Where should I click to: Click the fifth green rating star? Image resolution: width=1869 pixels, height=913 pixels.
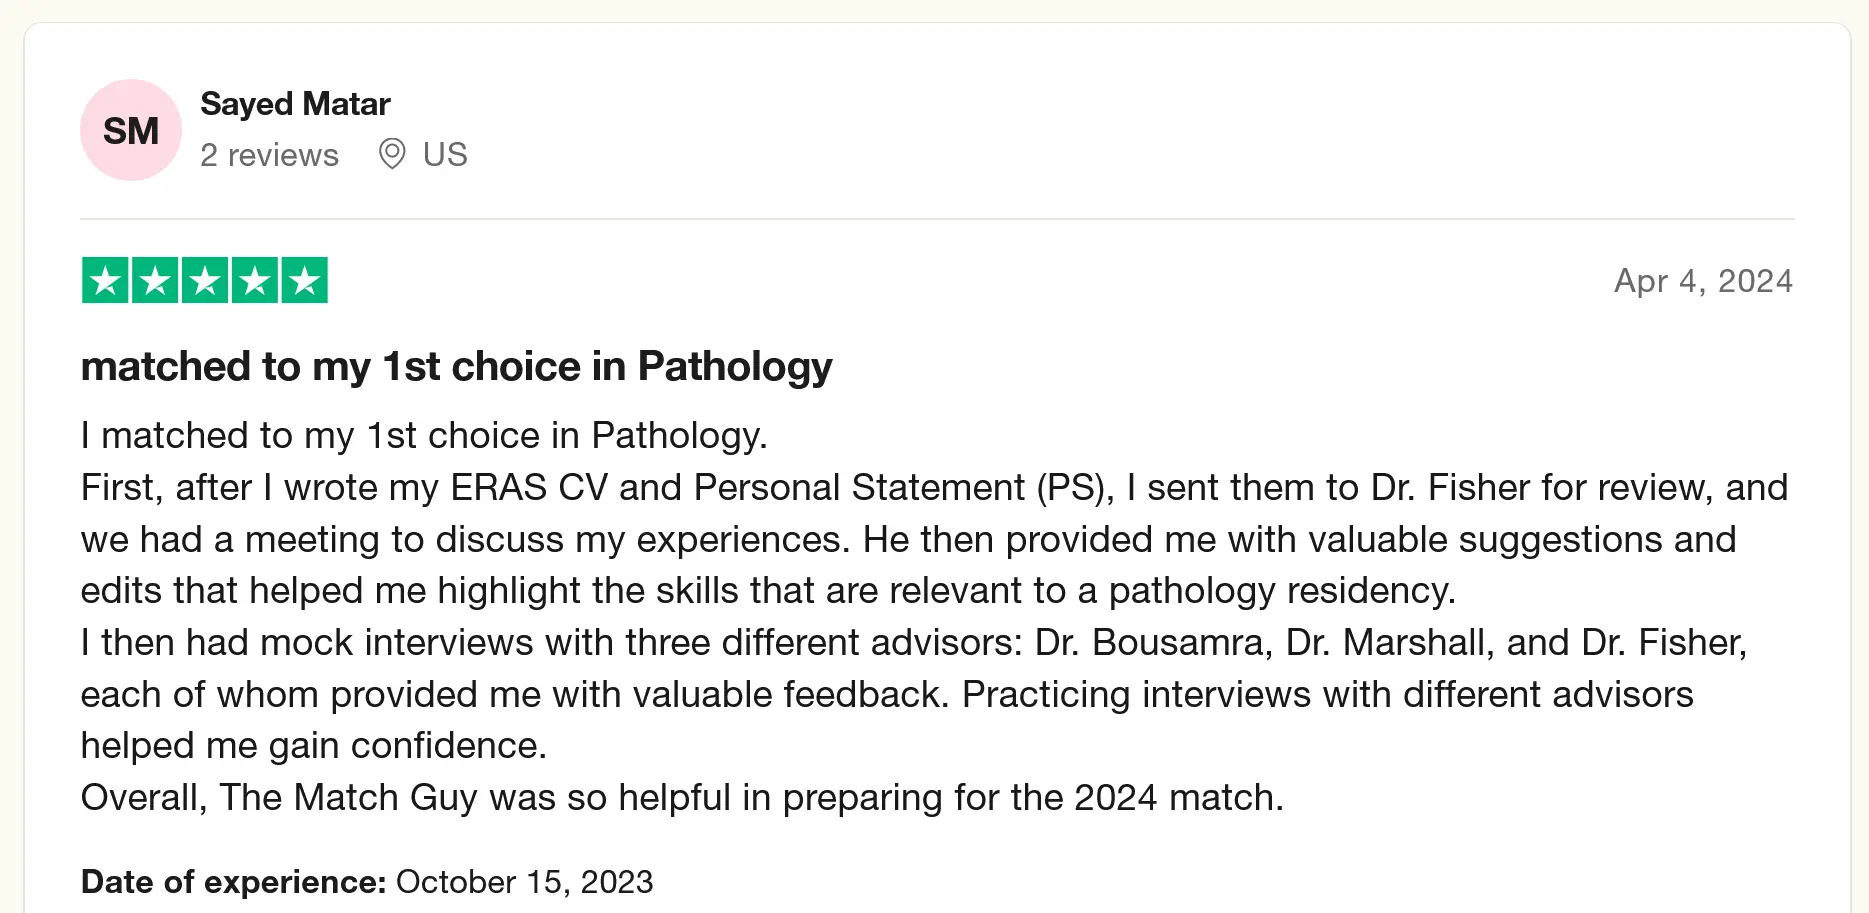[x=305, y=280]
